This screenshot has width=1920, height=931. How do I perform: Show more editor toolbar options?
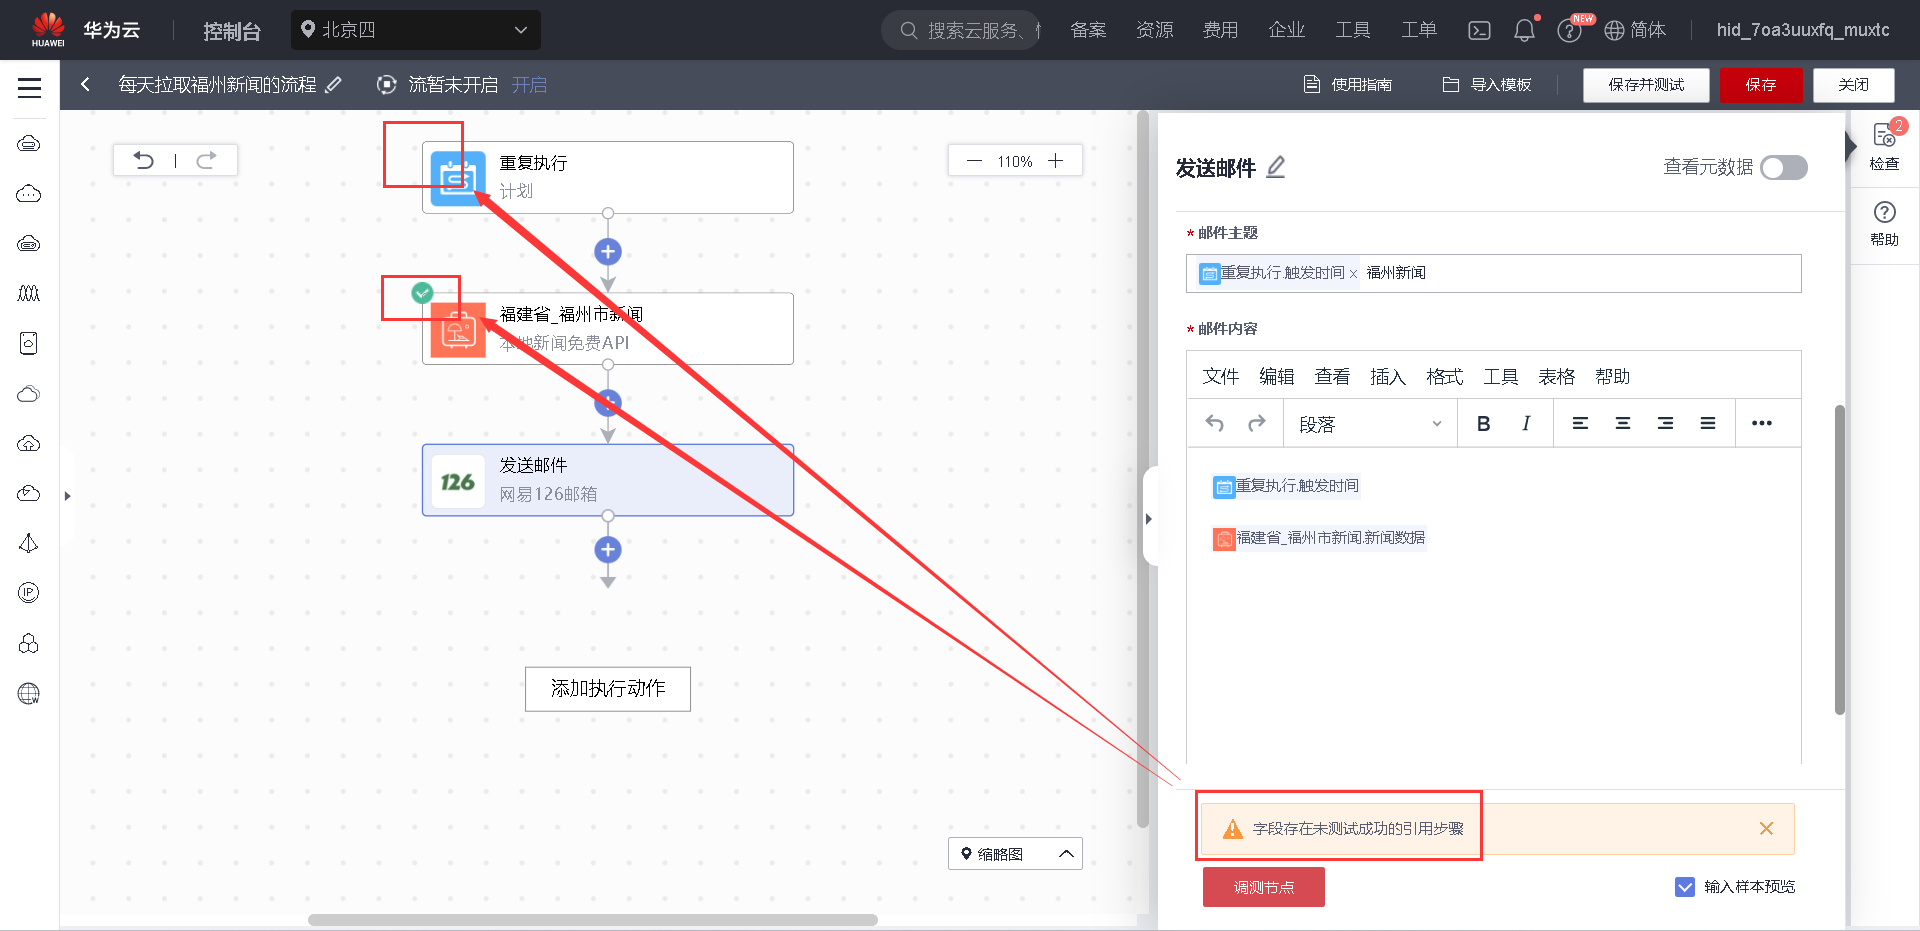coord(1762,424)
